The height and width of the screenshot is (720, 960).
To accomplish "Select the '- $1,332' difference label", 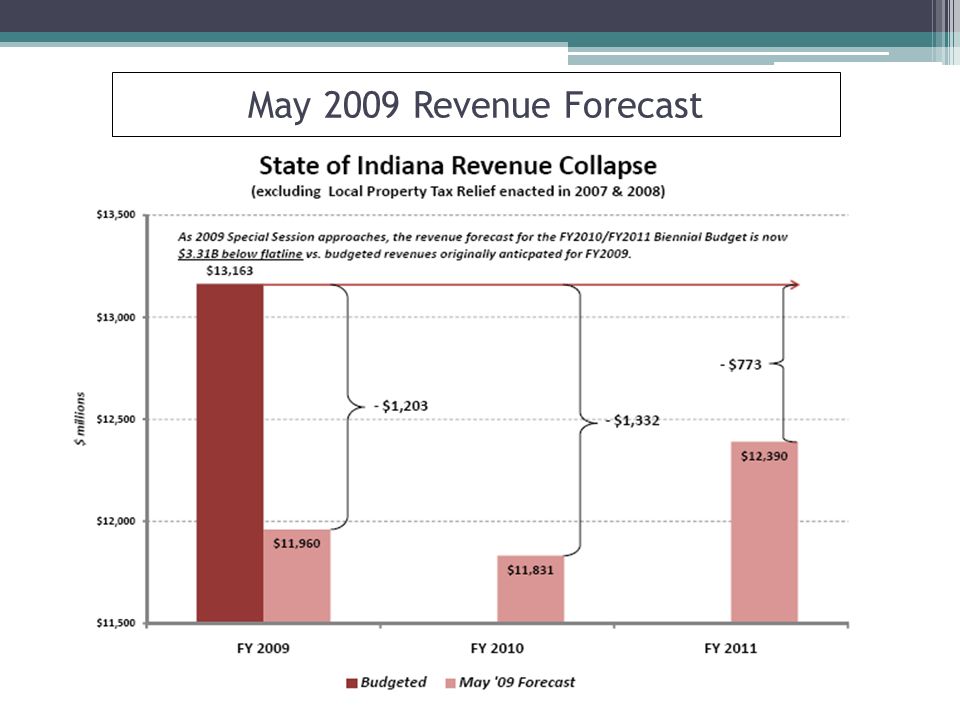I will [632, 421].
